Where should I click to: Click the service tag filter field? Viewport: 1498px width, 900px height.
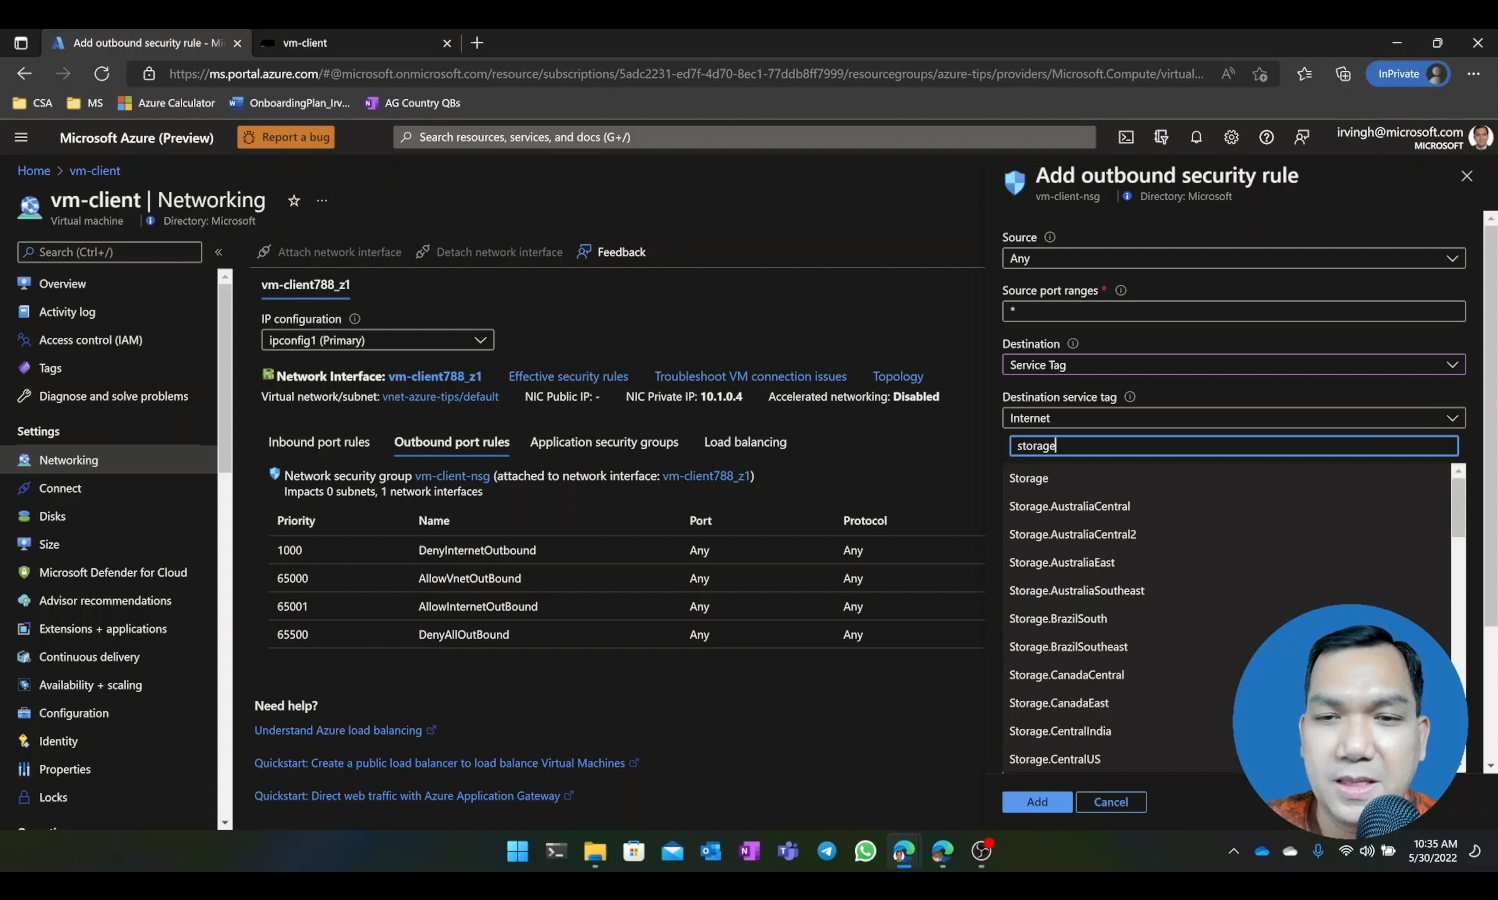1233,446
